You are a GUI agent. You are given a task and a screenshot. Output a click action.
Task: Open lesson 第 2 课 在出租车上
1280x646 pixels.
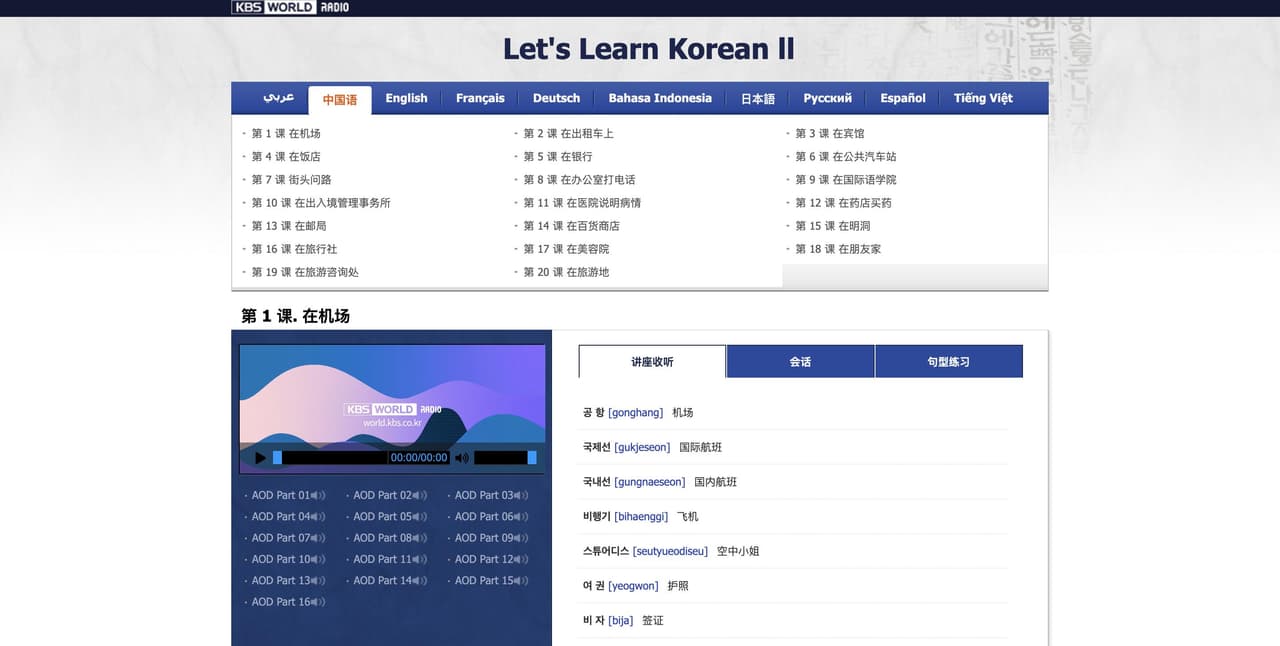(x=568, y=133)
